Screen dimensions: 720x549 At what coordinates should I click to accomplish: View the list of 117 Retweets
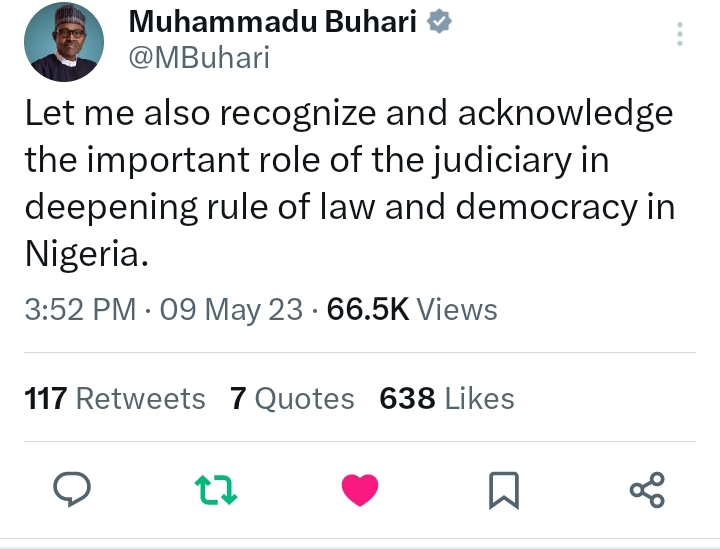(x=115, y=399)
